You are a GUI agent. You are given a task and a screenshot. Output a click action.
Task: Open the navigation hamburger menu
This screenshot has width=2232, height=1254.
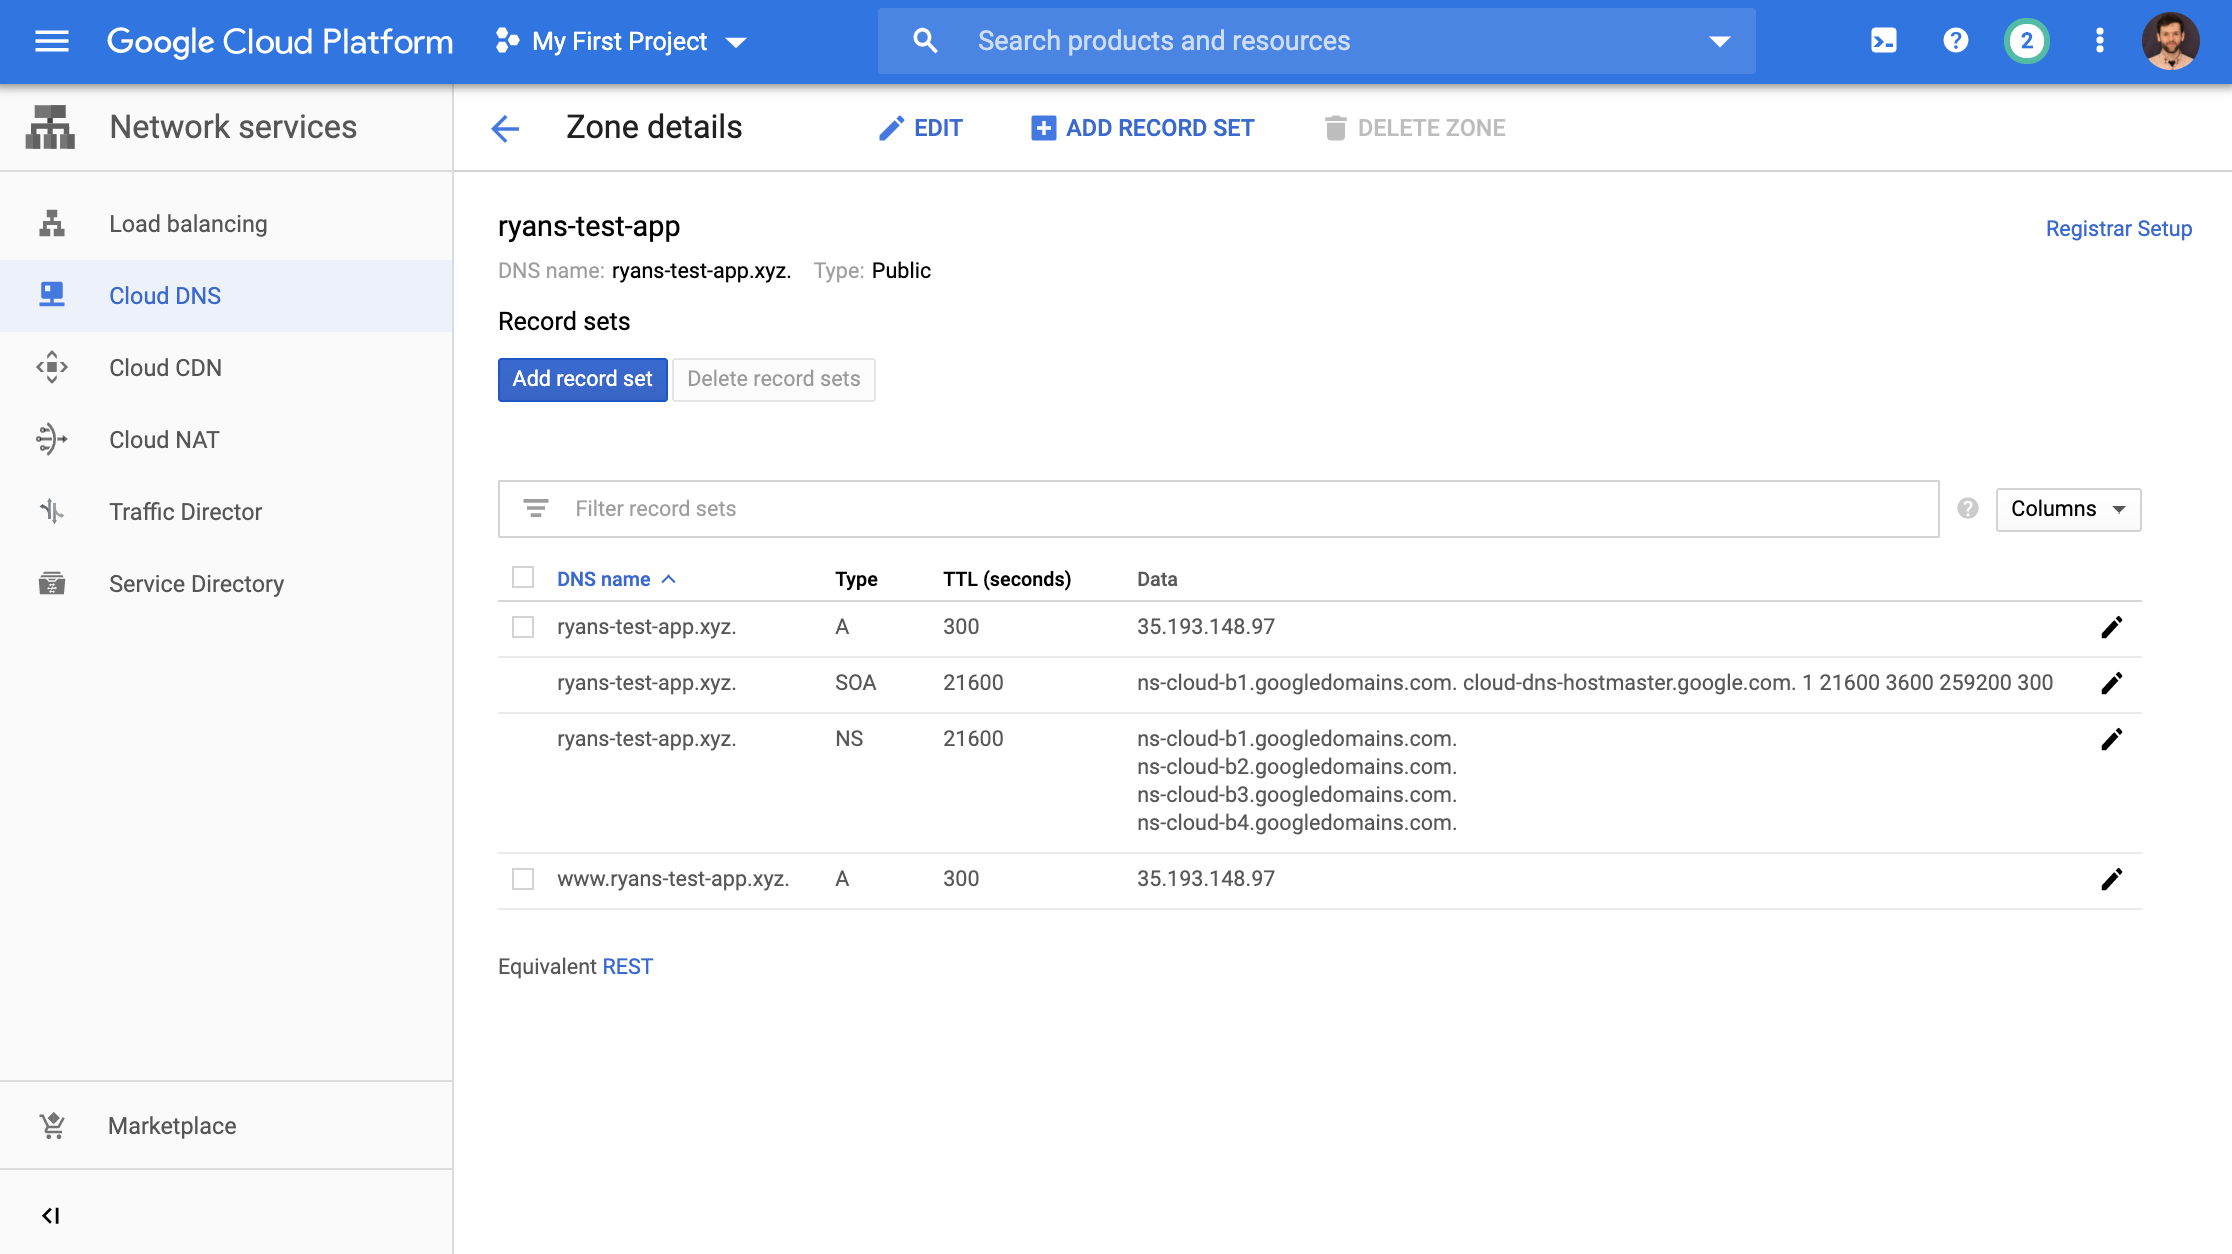tap(50, 41)
